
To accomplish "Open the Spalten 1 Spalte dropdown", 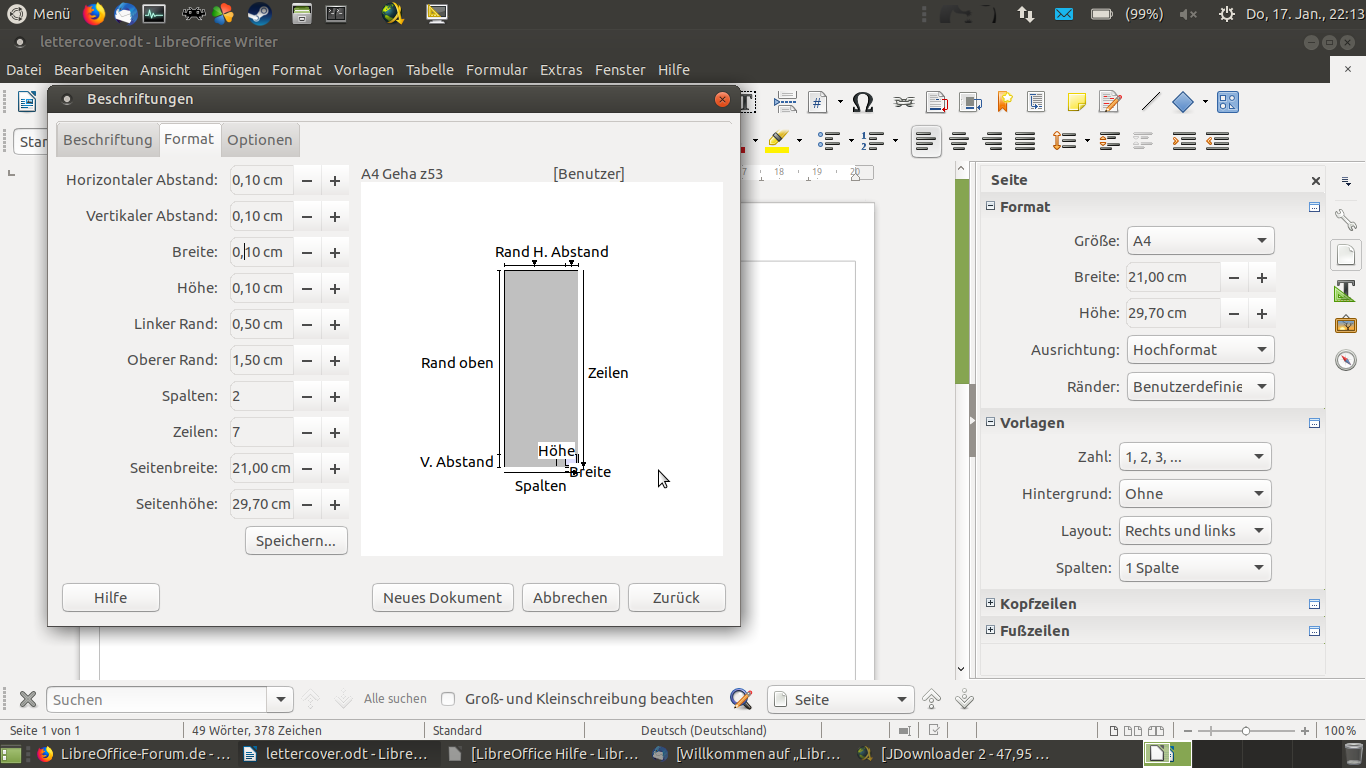I will pyautogui.click(x=1195, y=568).
